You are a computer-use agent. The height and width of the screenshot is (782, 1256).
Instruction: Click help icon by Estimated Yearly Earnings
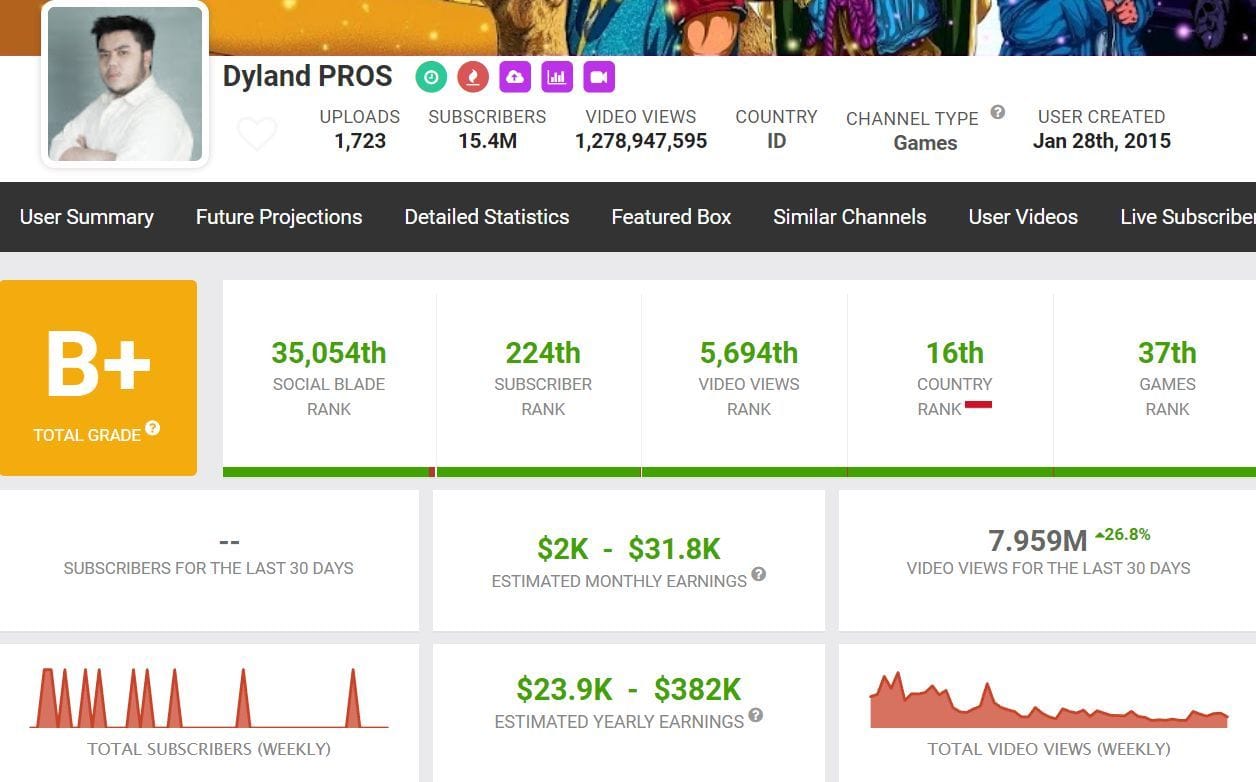click(756, 715)
